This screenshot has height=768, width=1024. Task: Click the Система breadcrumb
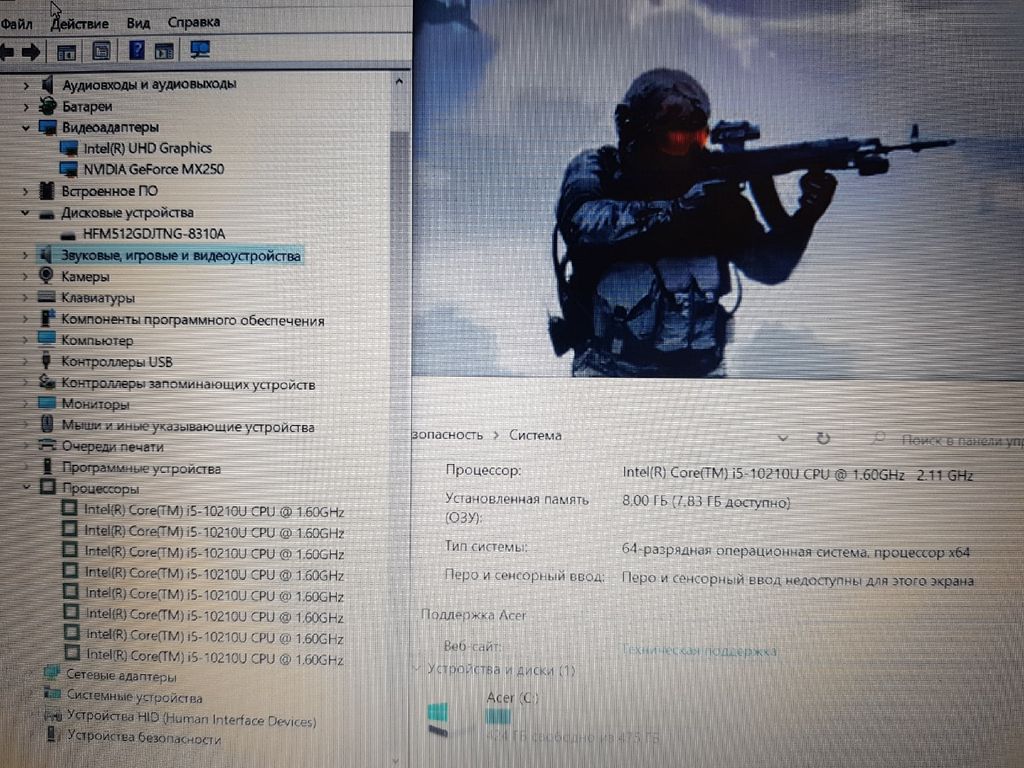pyautogui.click(x=535, y=436)
